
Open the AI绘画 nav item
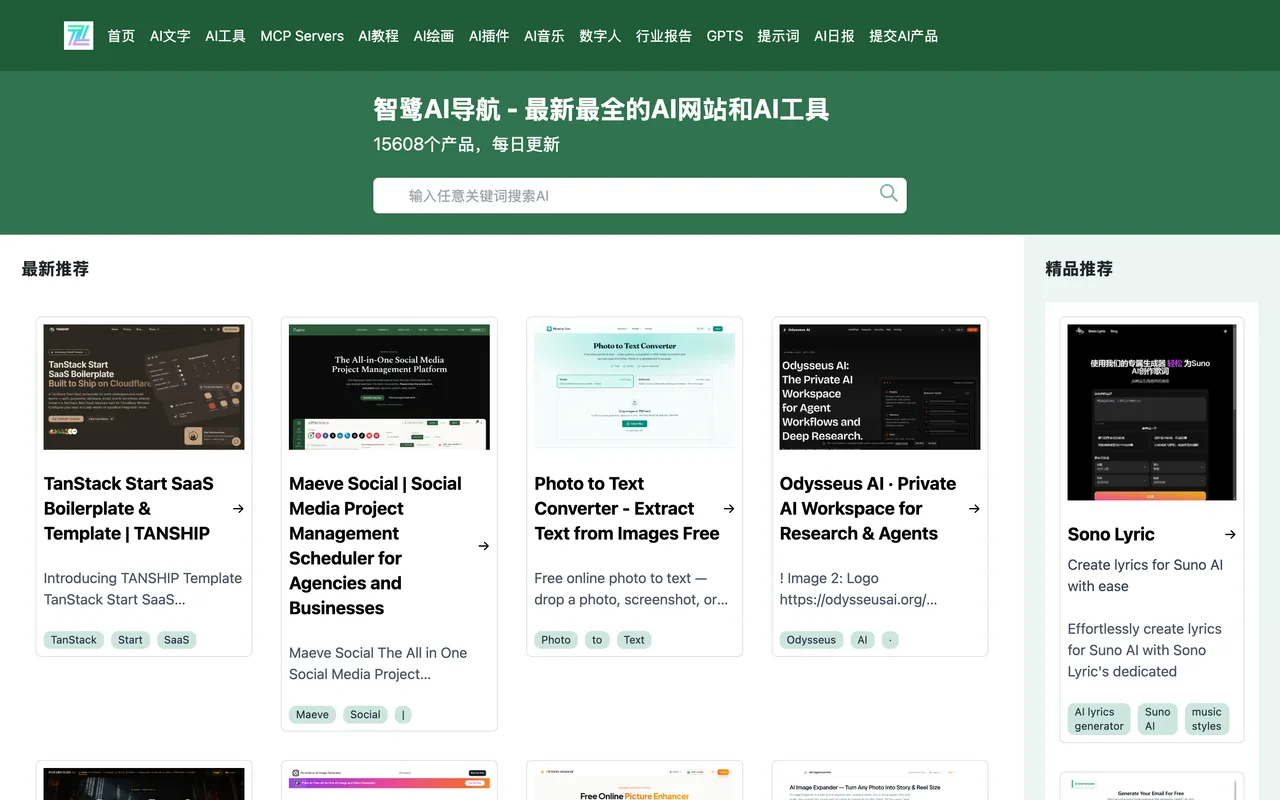(x=434, y=36)
